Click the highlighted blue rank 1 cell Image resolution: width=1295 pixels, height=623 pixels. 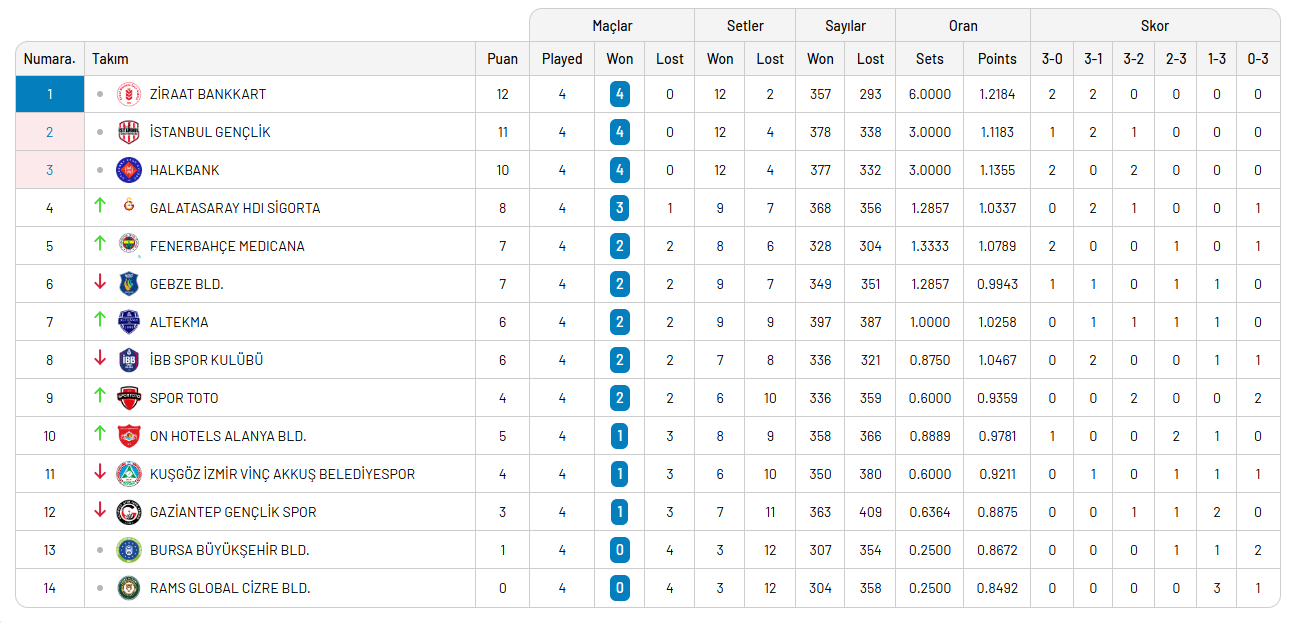50,94
